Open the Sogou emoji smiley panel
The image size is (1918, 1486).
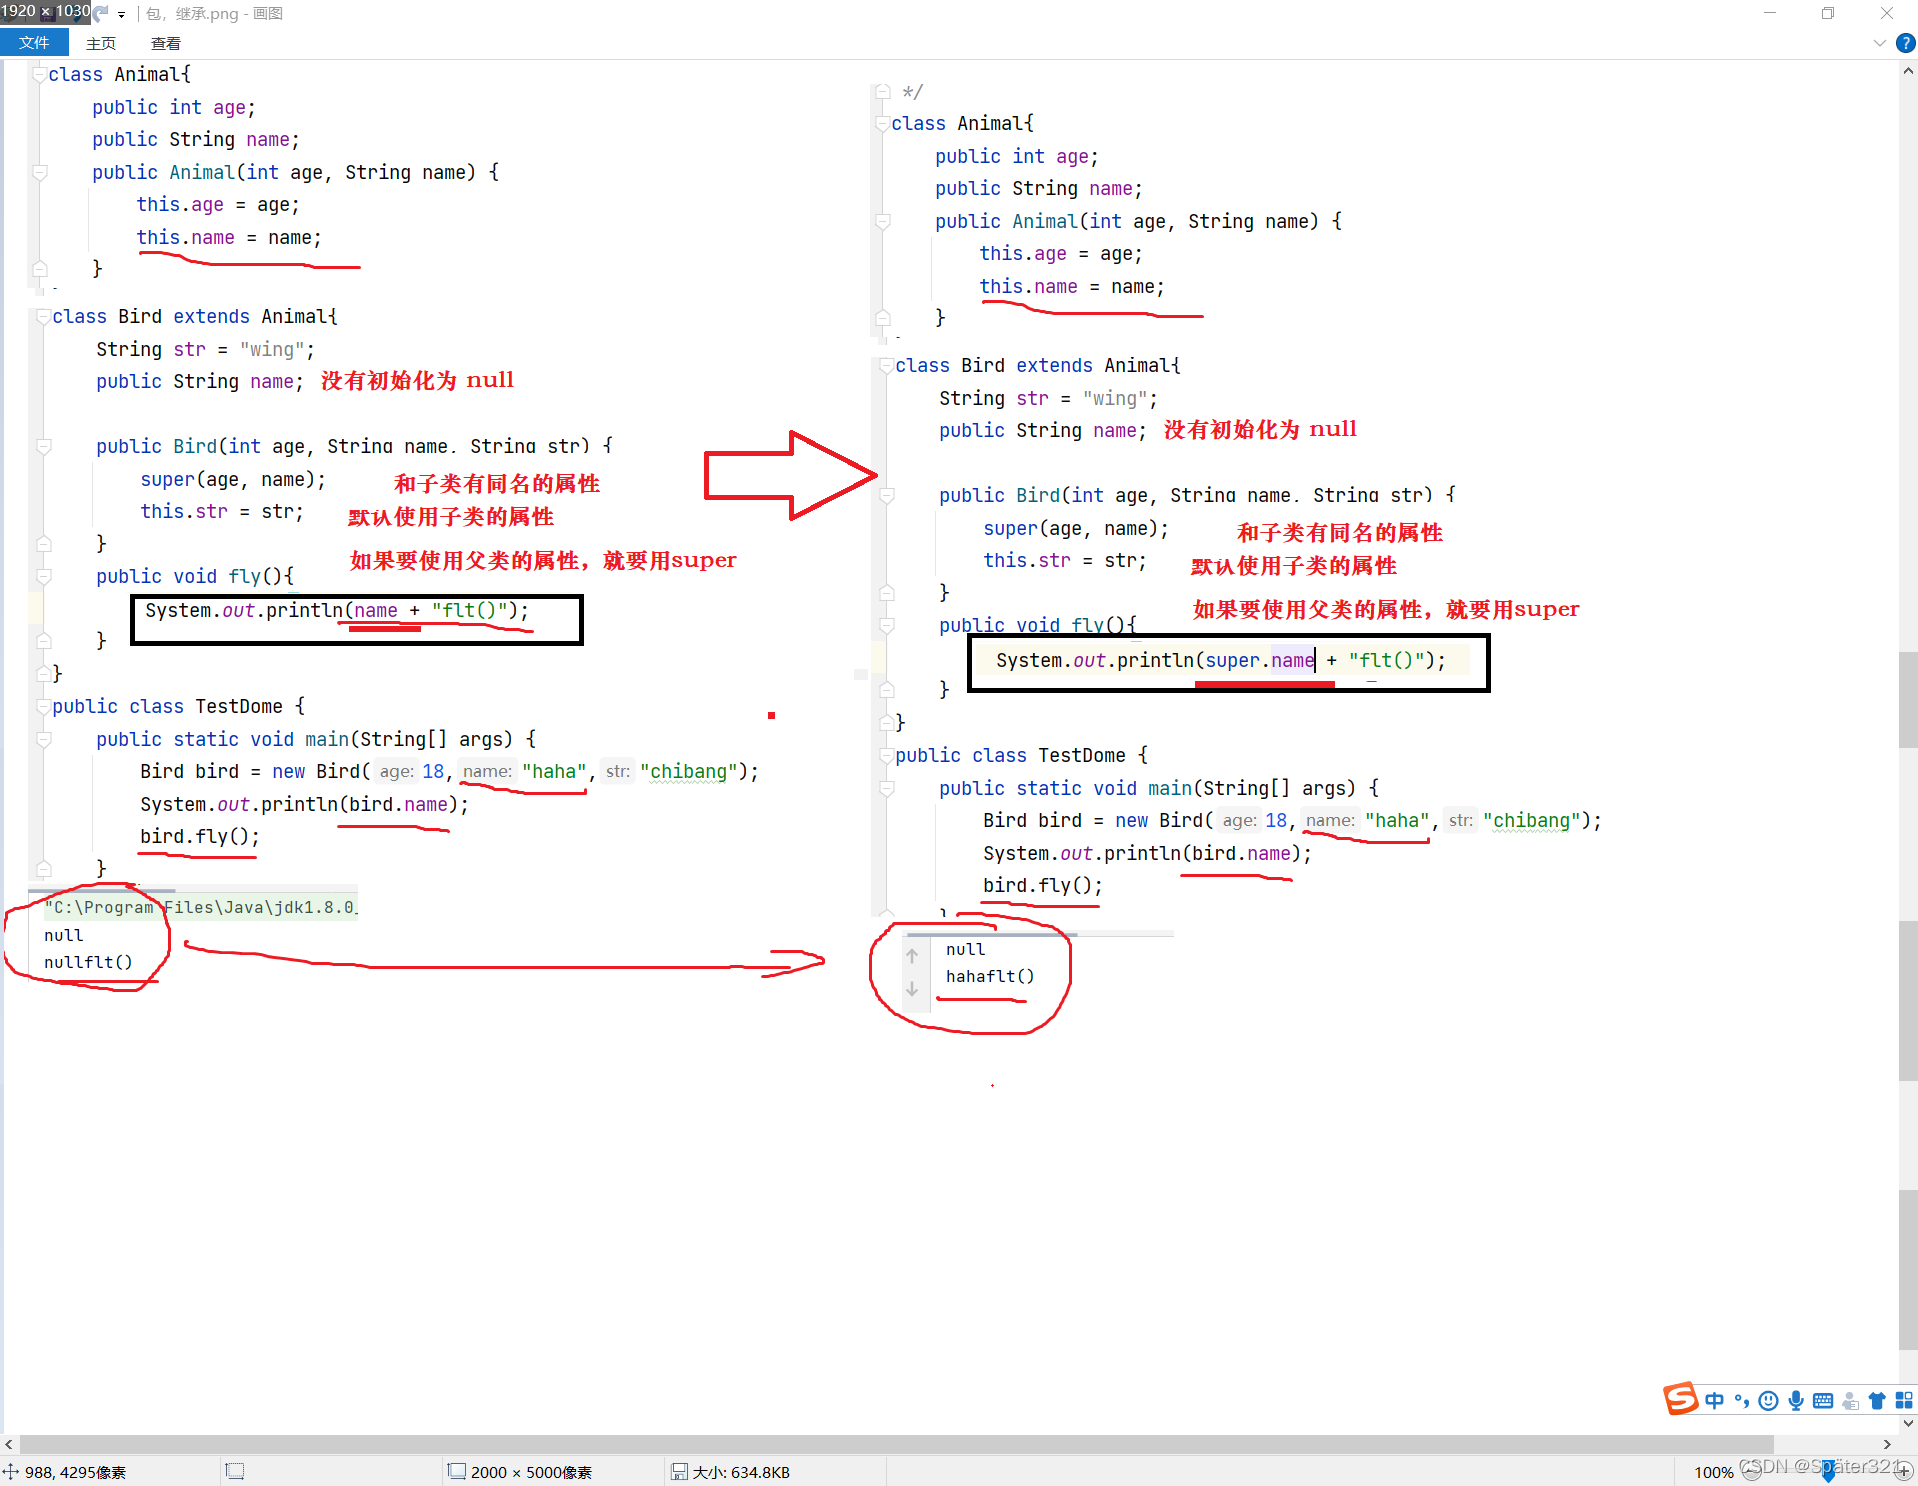(1768, 1401)
